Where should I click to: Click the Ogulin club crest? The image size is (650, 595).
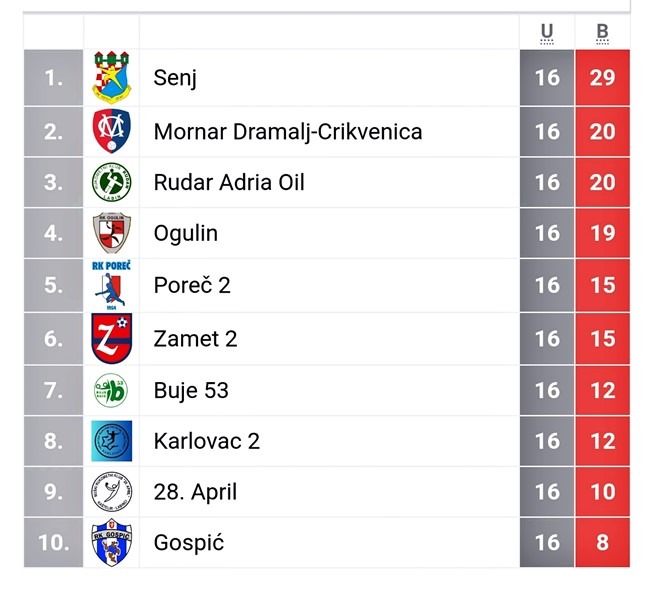111,233
